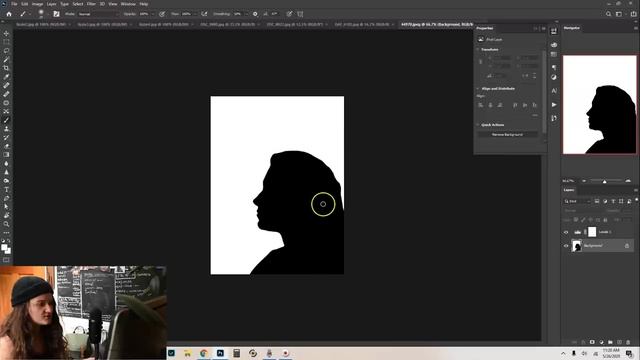Click the zoom in icon in Navigator
The height and width of the screenshot is (360, 640).
click(628, 181)
